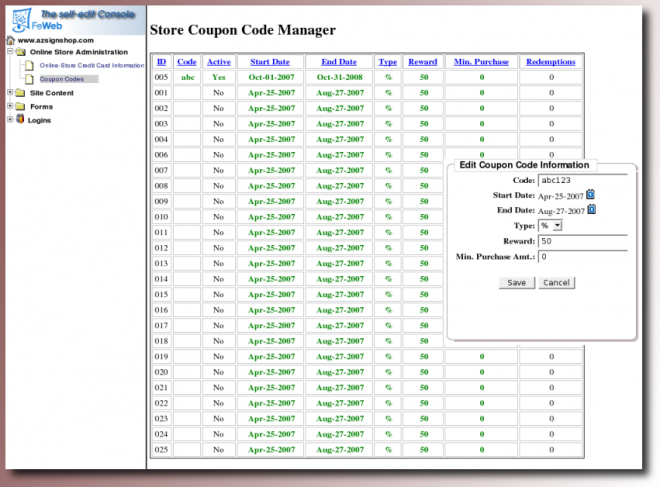The height and width of the screenshot is (487, 660).
Task: Click the Site Content folder icon
Action: tap(20, 93)
